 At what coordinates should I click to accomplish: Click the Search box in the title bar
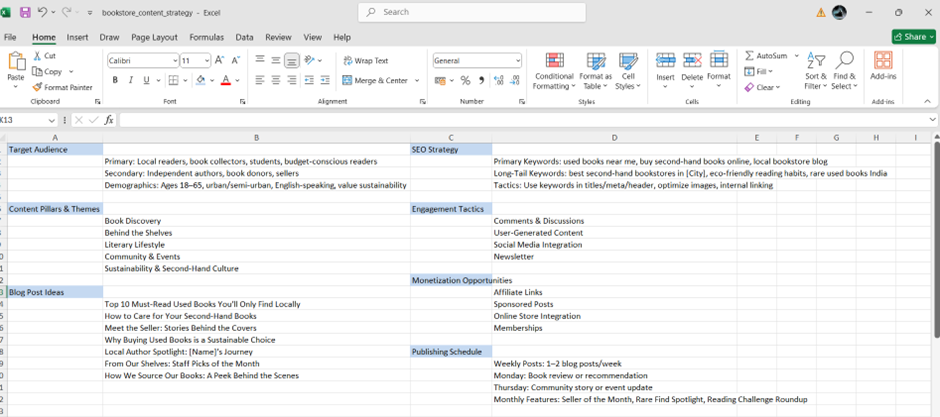472,12
